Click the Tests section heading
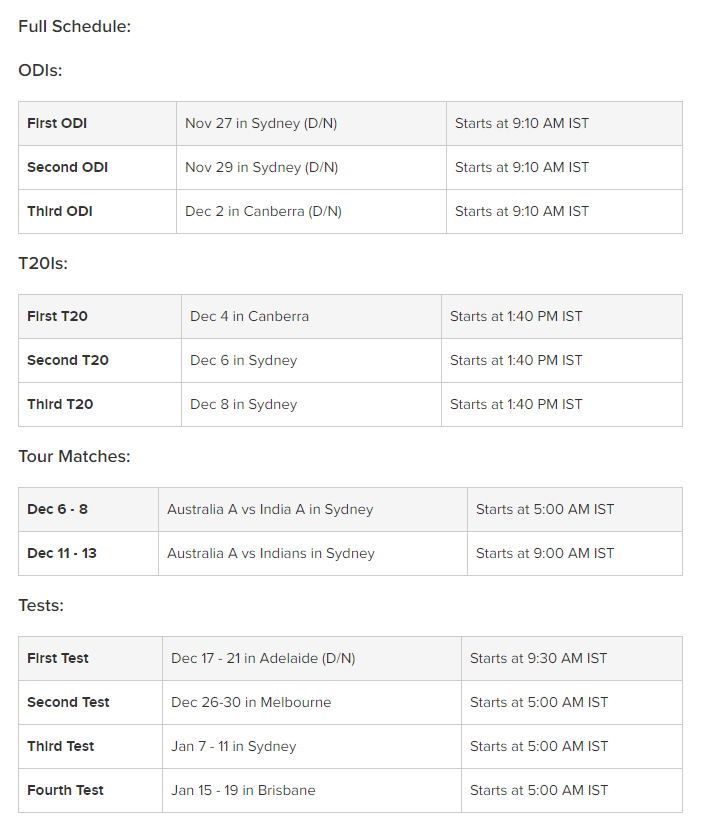This screenshot has width=701, height=830. tap(41, 606)
